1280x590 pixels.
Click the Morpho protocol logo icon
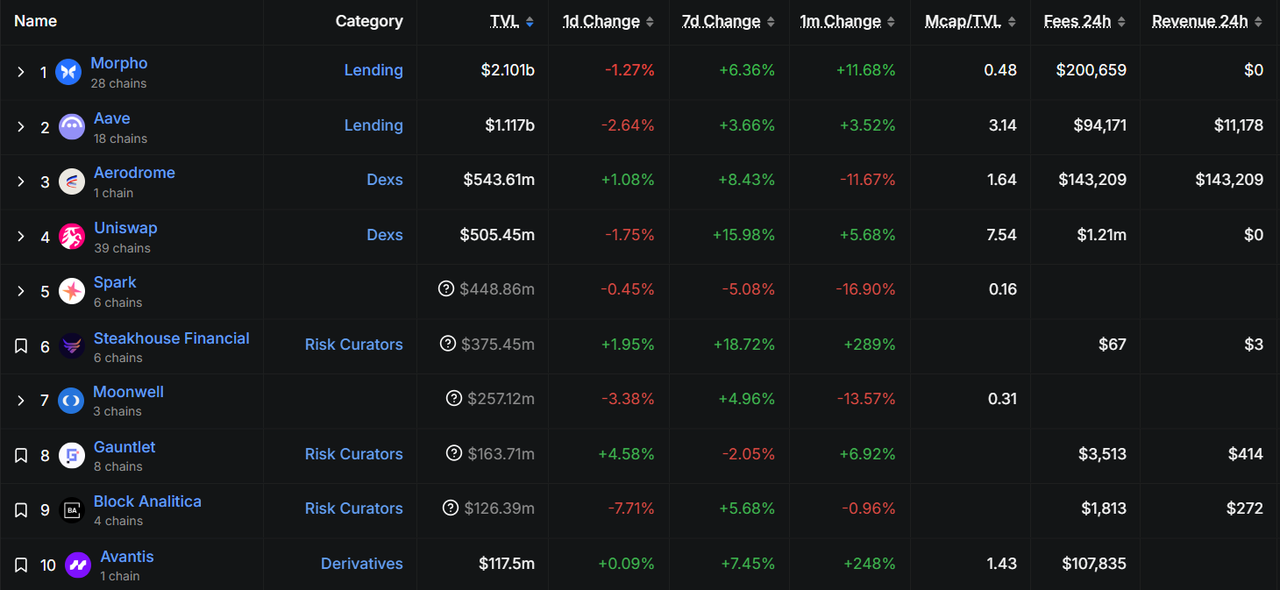[x=69, y=71]
